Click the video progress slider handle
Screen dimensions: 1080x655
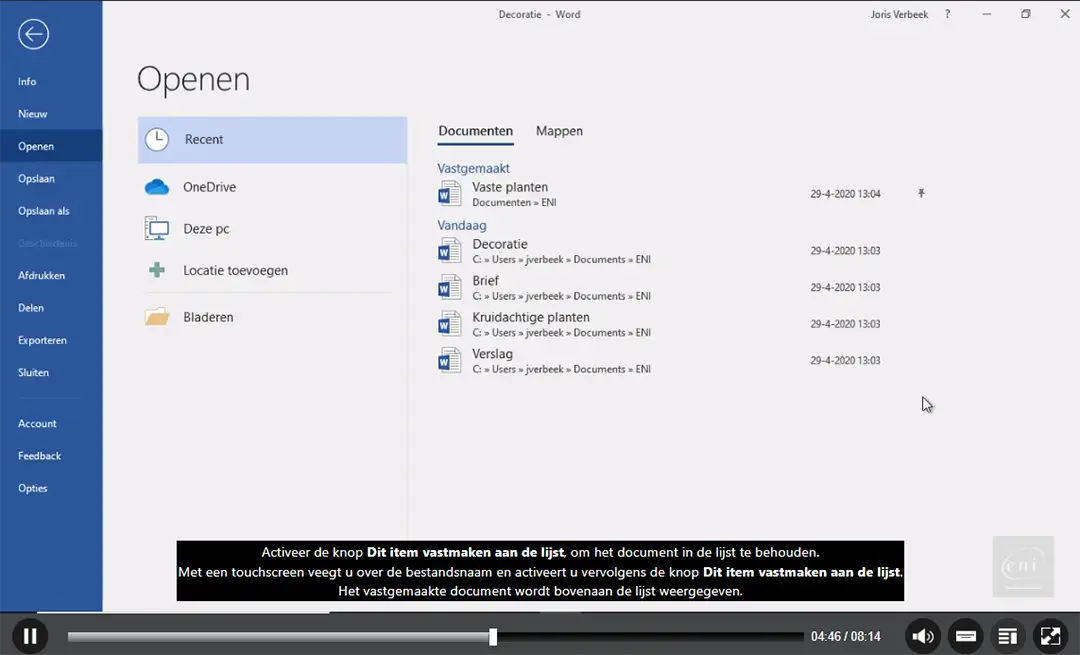coord(493,636)
